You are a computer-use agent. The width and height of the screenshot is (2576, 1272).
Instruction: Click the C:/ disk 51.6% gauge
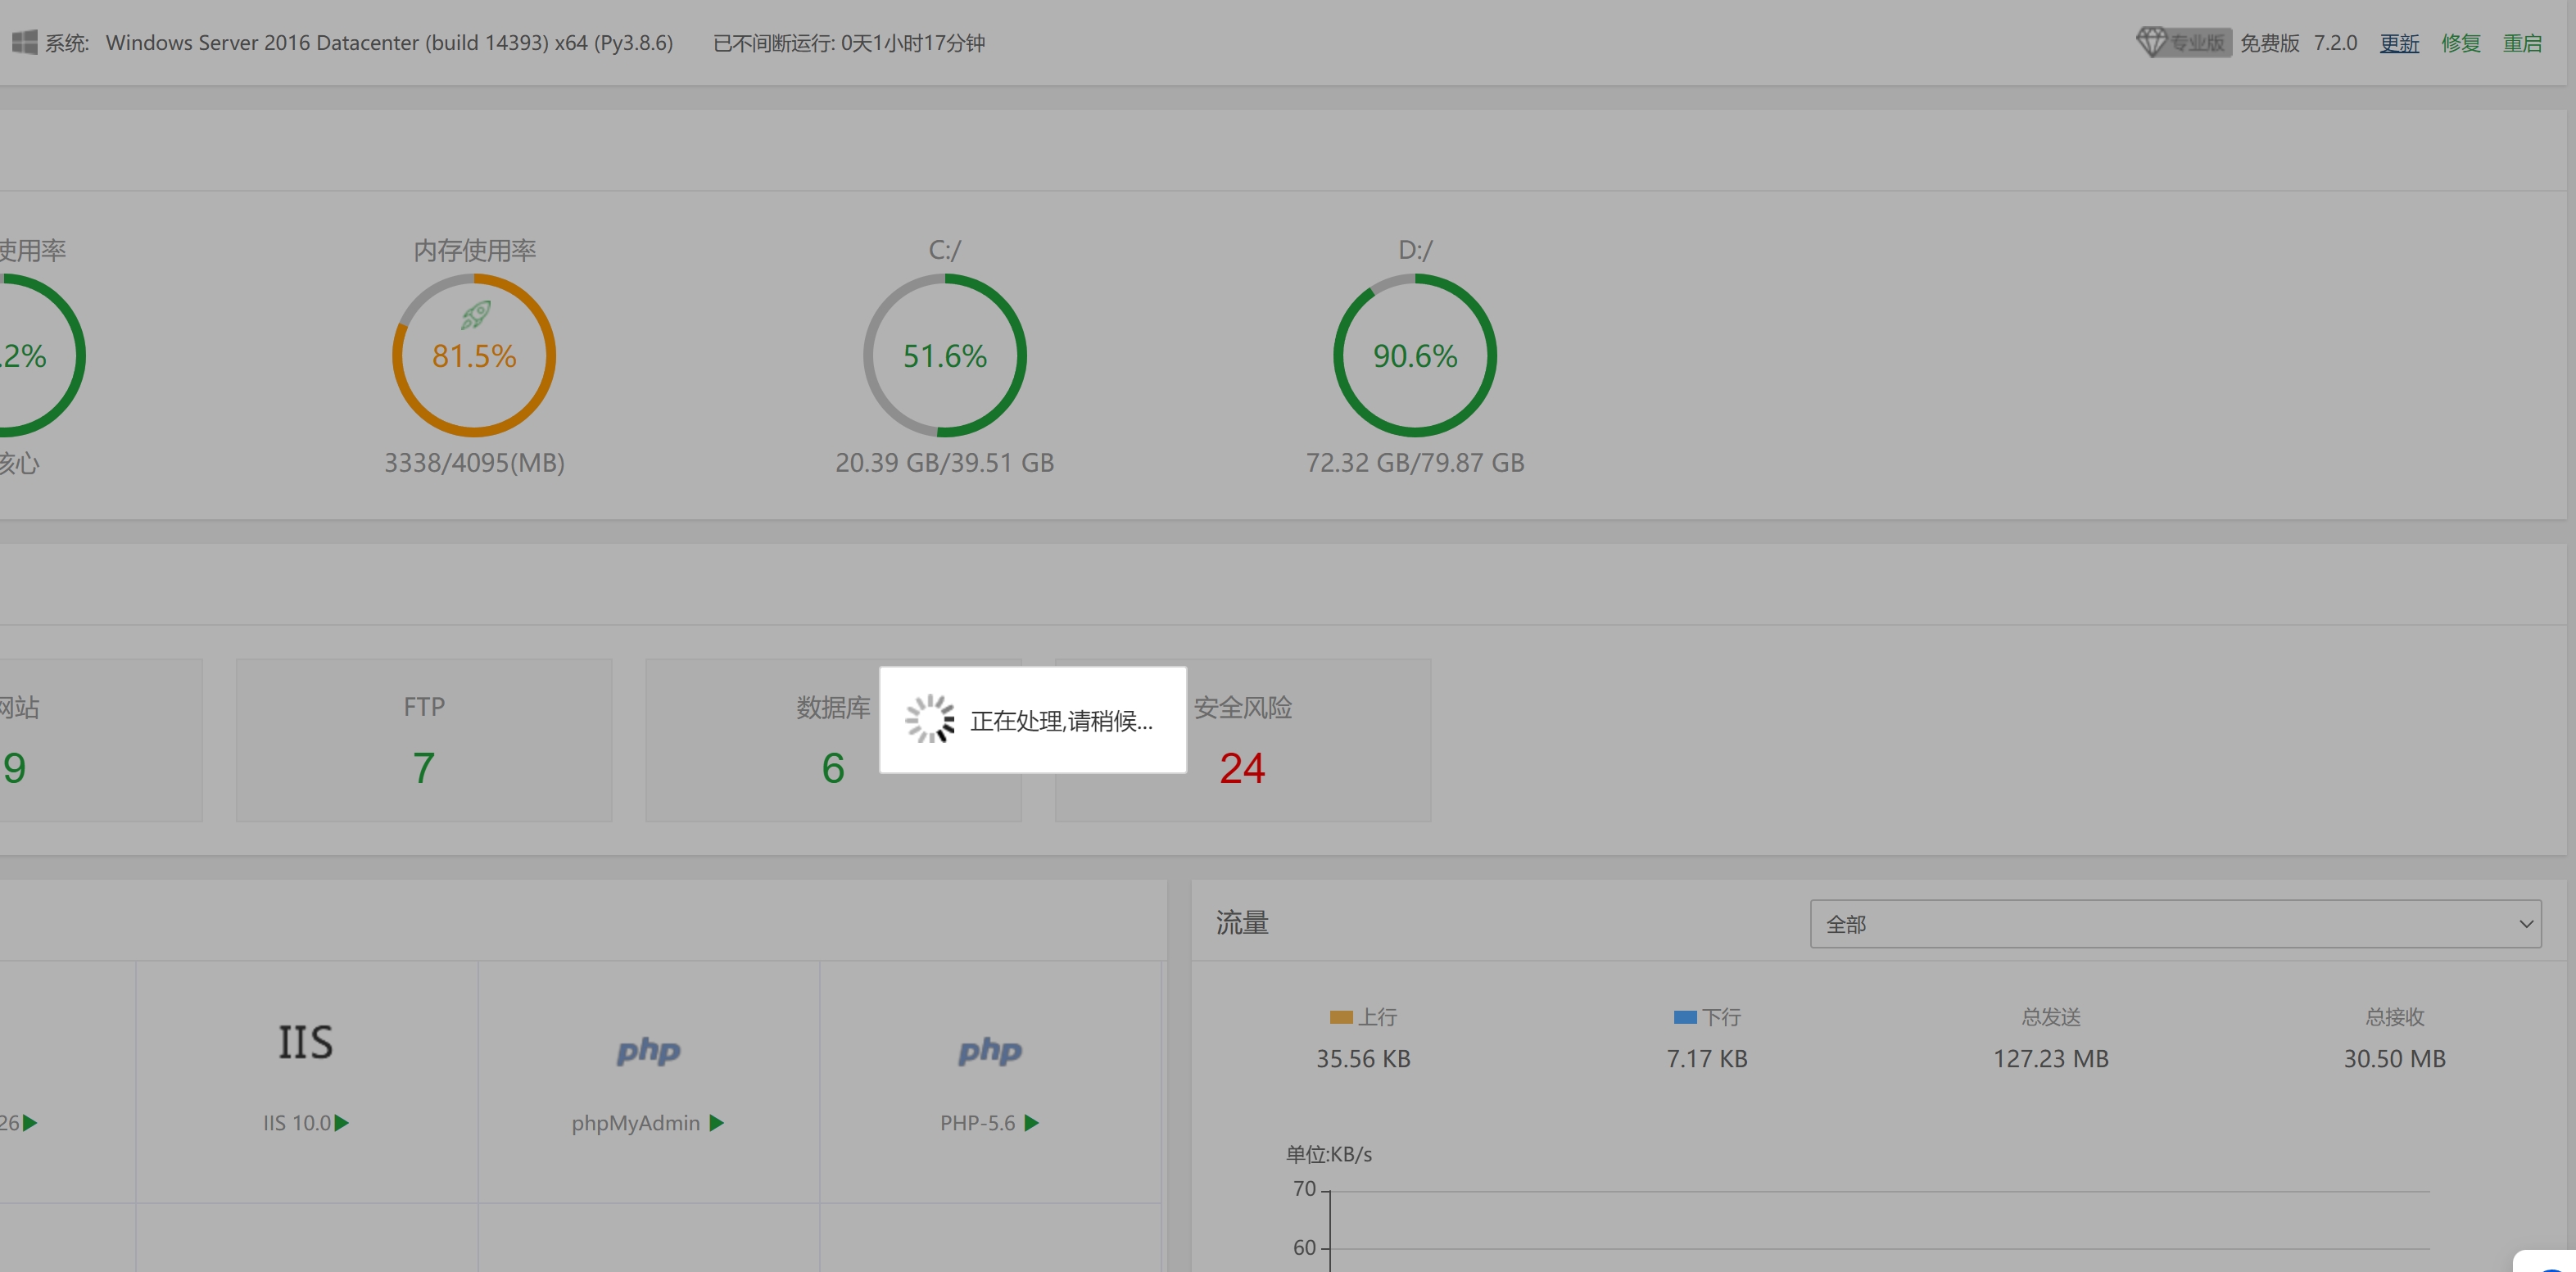945,355
